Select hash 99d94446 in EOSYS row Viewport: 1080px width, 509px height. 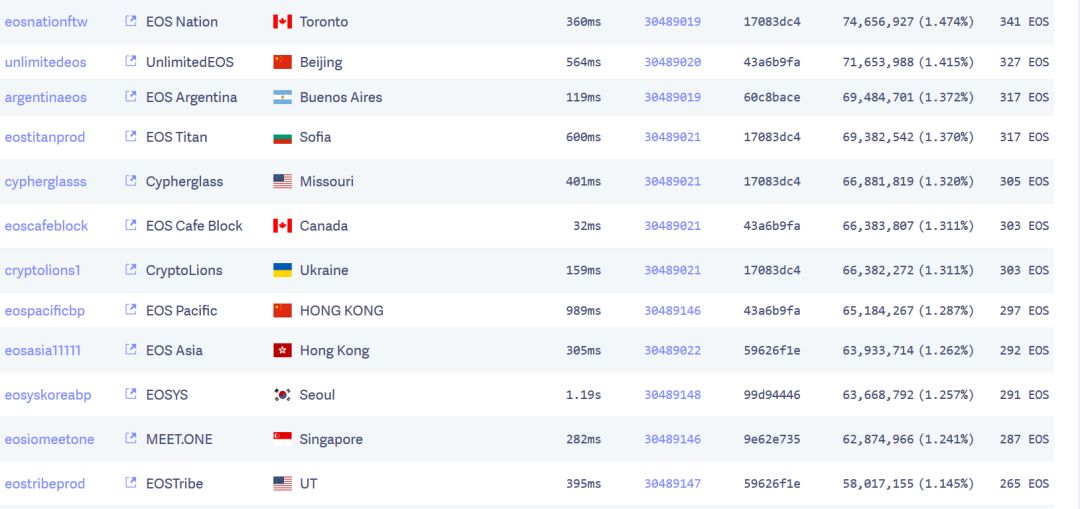tap(772, 395)
